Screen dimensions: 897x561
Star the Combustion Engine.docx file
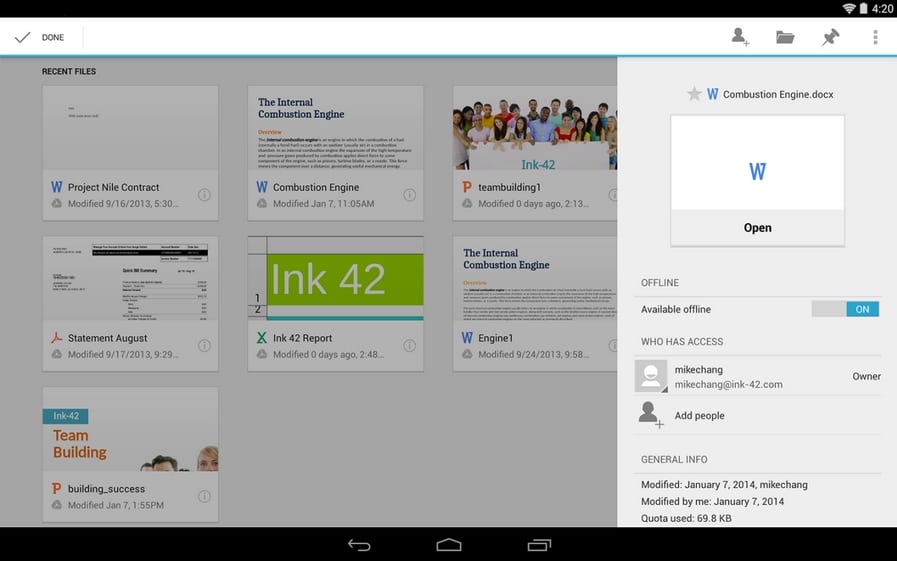click(694, 94)
